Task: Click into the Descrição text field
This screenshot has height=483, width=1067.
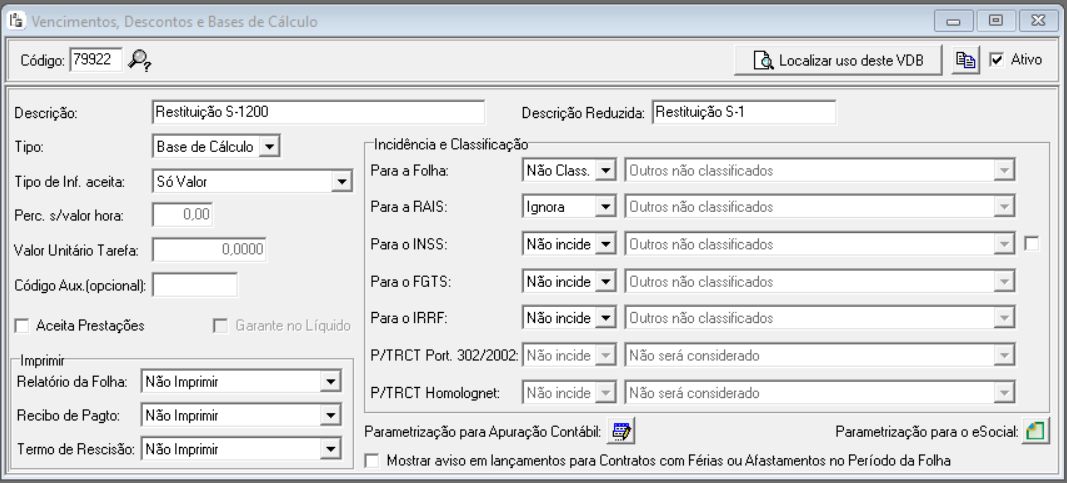Action: click(x=317, y=112)
